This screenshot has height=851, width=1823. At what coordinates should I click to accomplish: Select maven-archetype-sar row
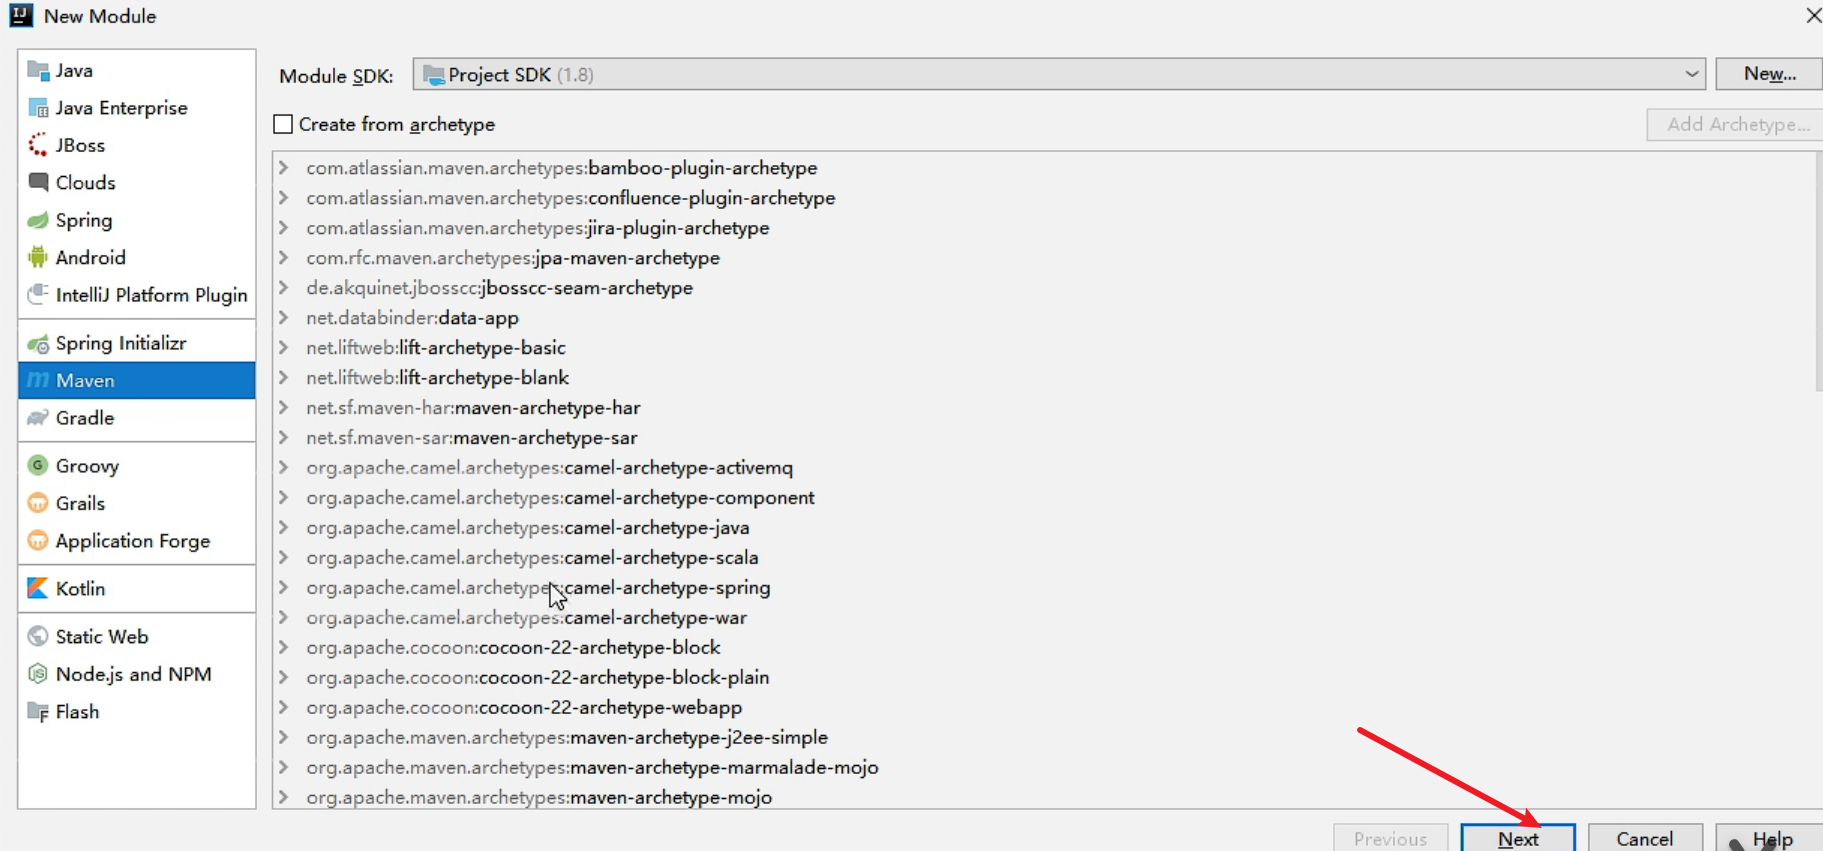click(1044, 438)
